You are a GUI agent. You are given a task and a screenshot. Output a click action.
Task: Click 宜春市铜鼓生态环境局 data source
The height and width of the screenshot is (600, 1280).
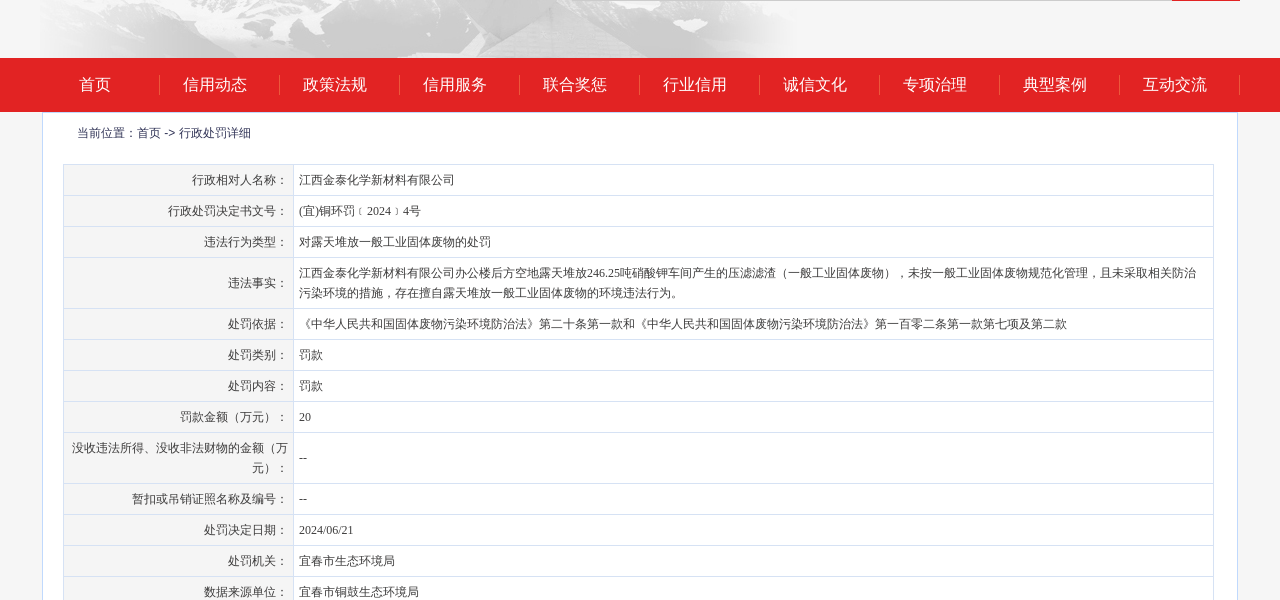click(x=359, y=592)
